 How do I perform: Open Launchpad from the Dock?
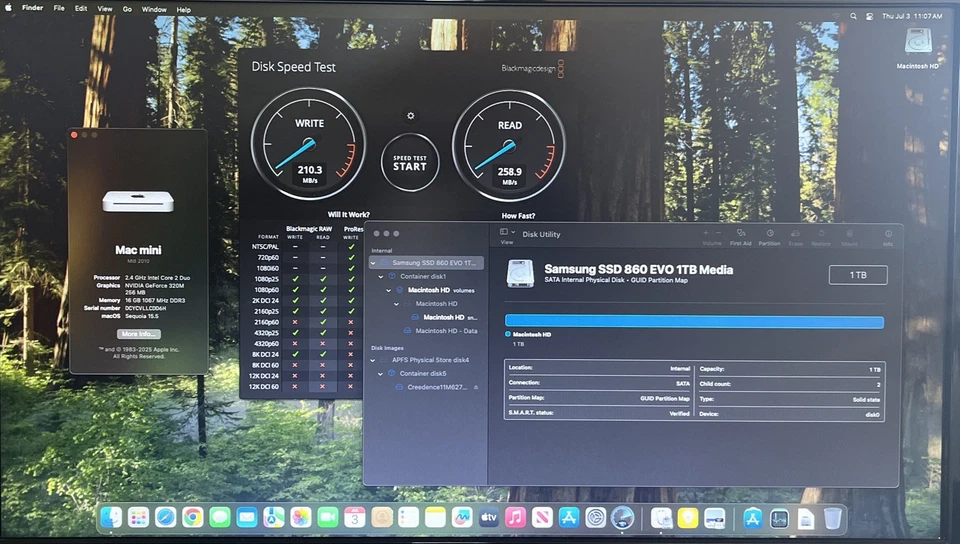tap(138, 518)
